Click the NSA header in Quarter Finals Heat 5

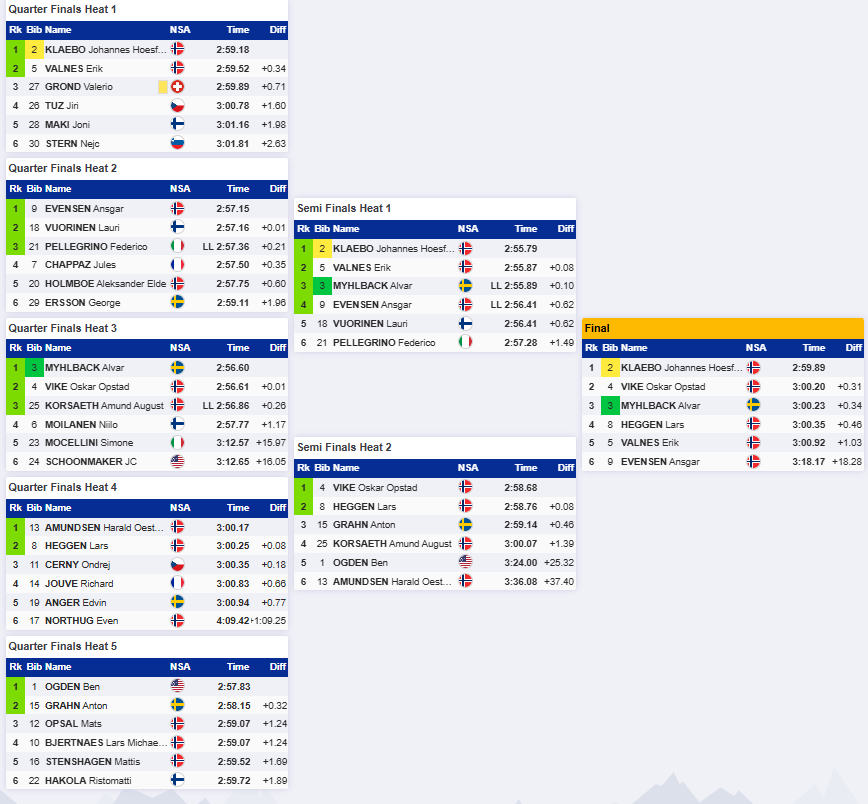[x=180, y=667]
